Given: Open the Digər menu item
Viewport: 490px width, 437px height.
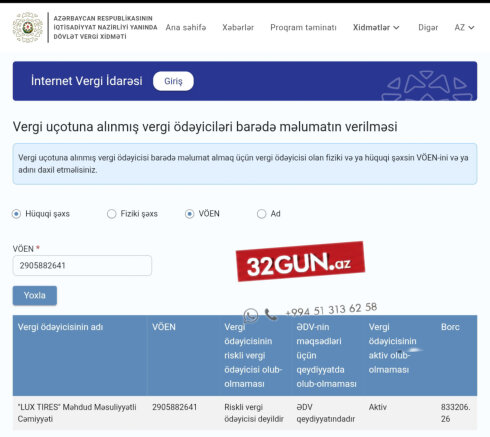Looking at the screenshot, I should (428, 27).
